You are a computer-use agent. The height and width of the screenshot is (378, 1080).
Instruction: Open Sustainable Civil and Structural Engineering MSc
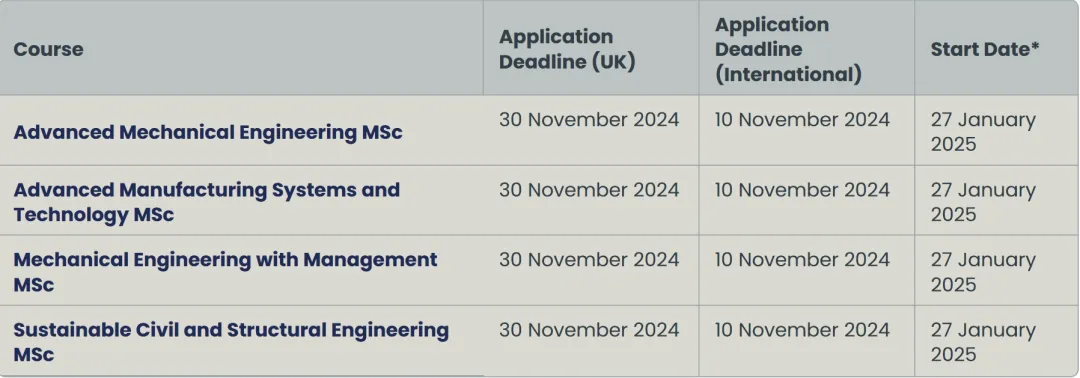[x=231, y=342]
